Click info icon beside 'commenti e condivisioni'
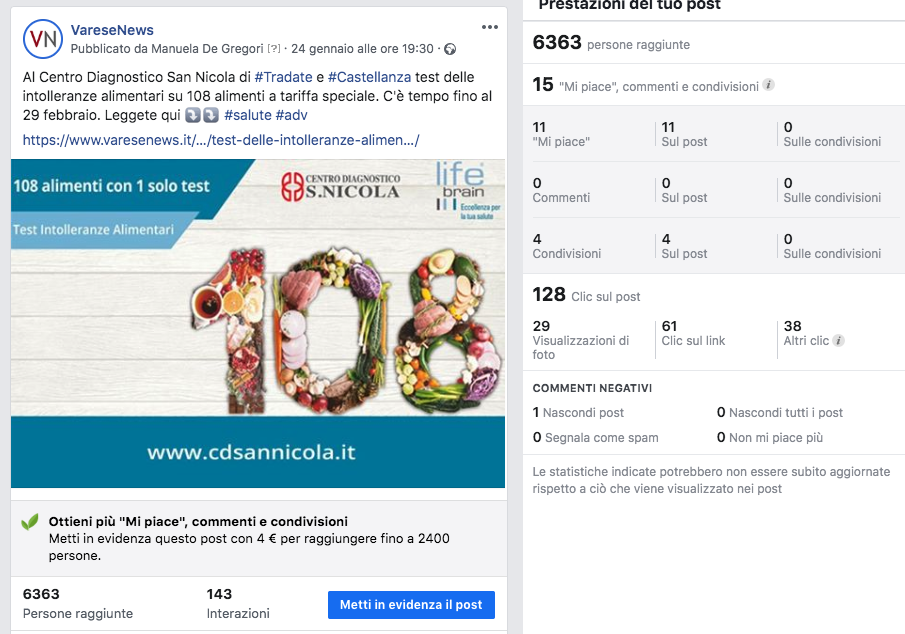The width and height of the screenshot is (905, 634). pos(768,85)
